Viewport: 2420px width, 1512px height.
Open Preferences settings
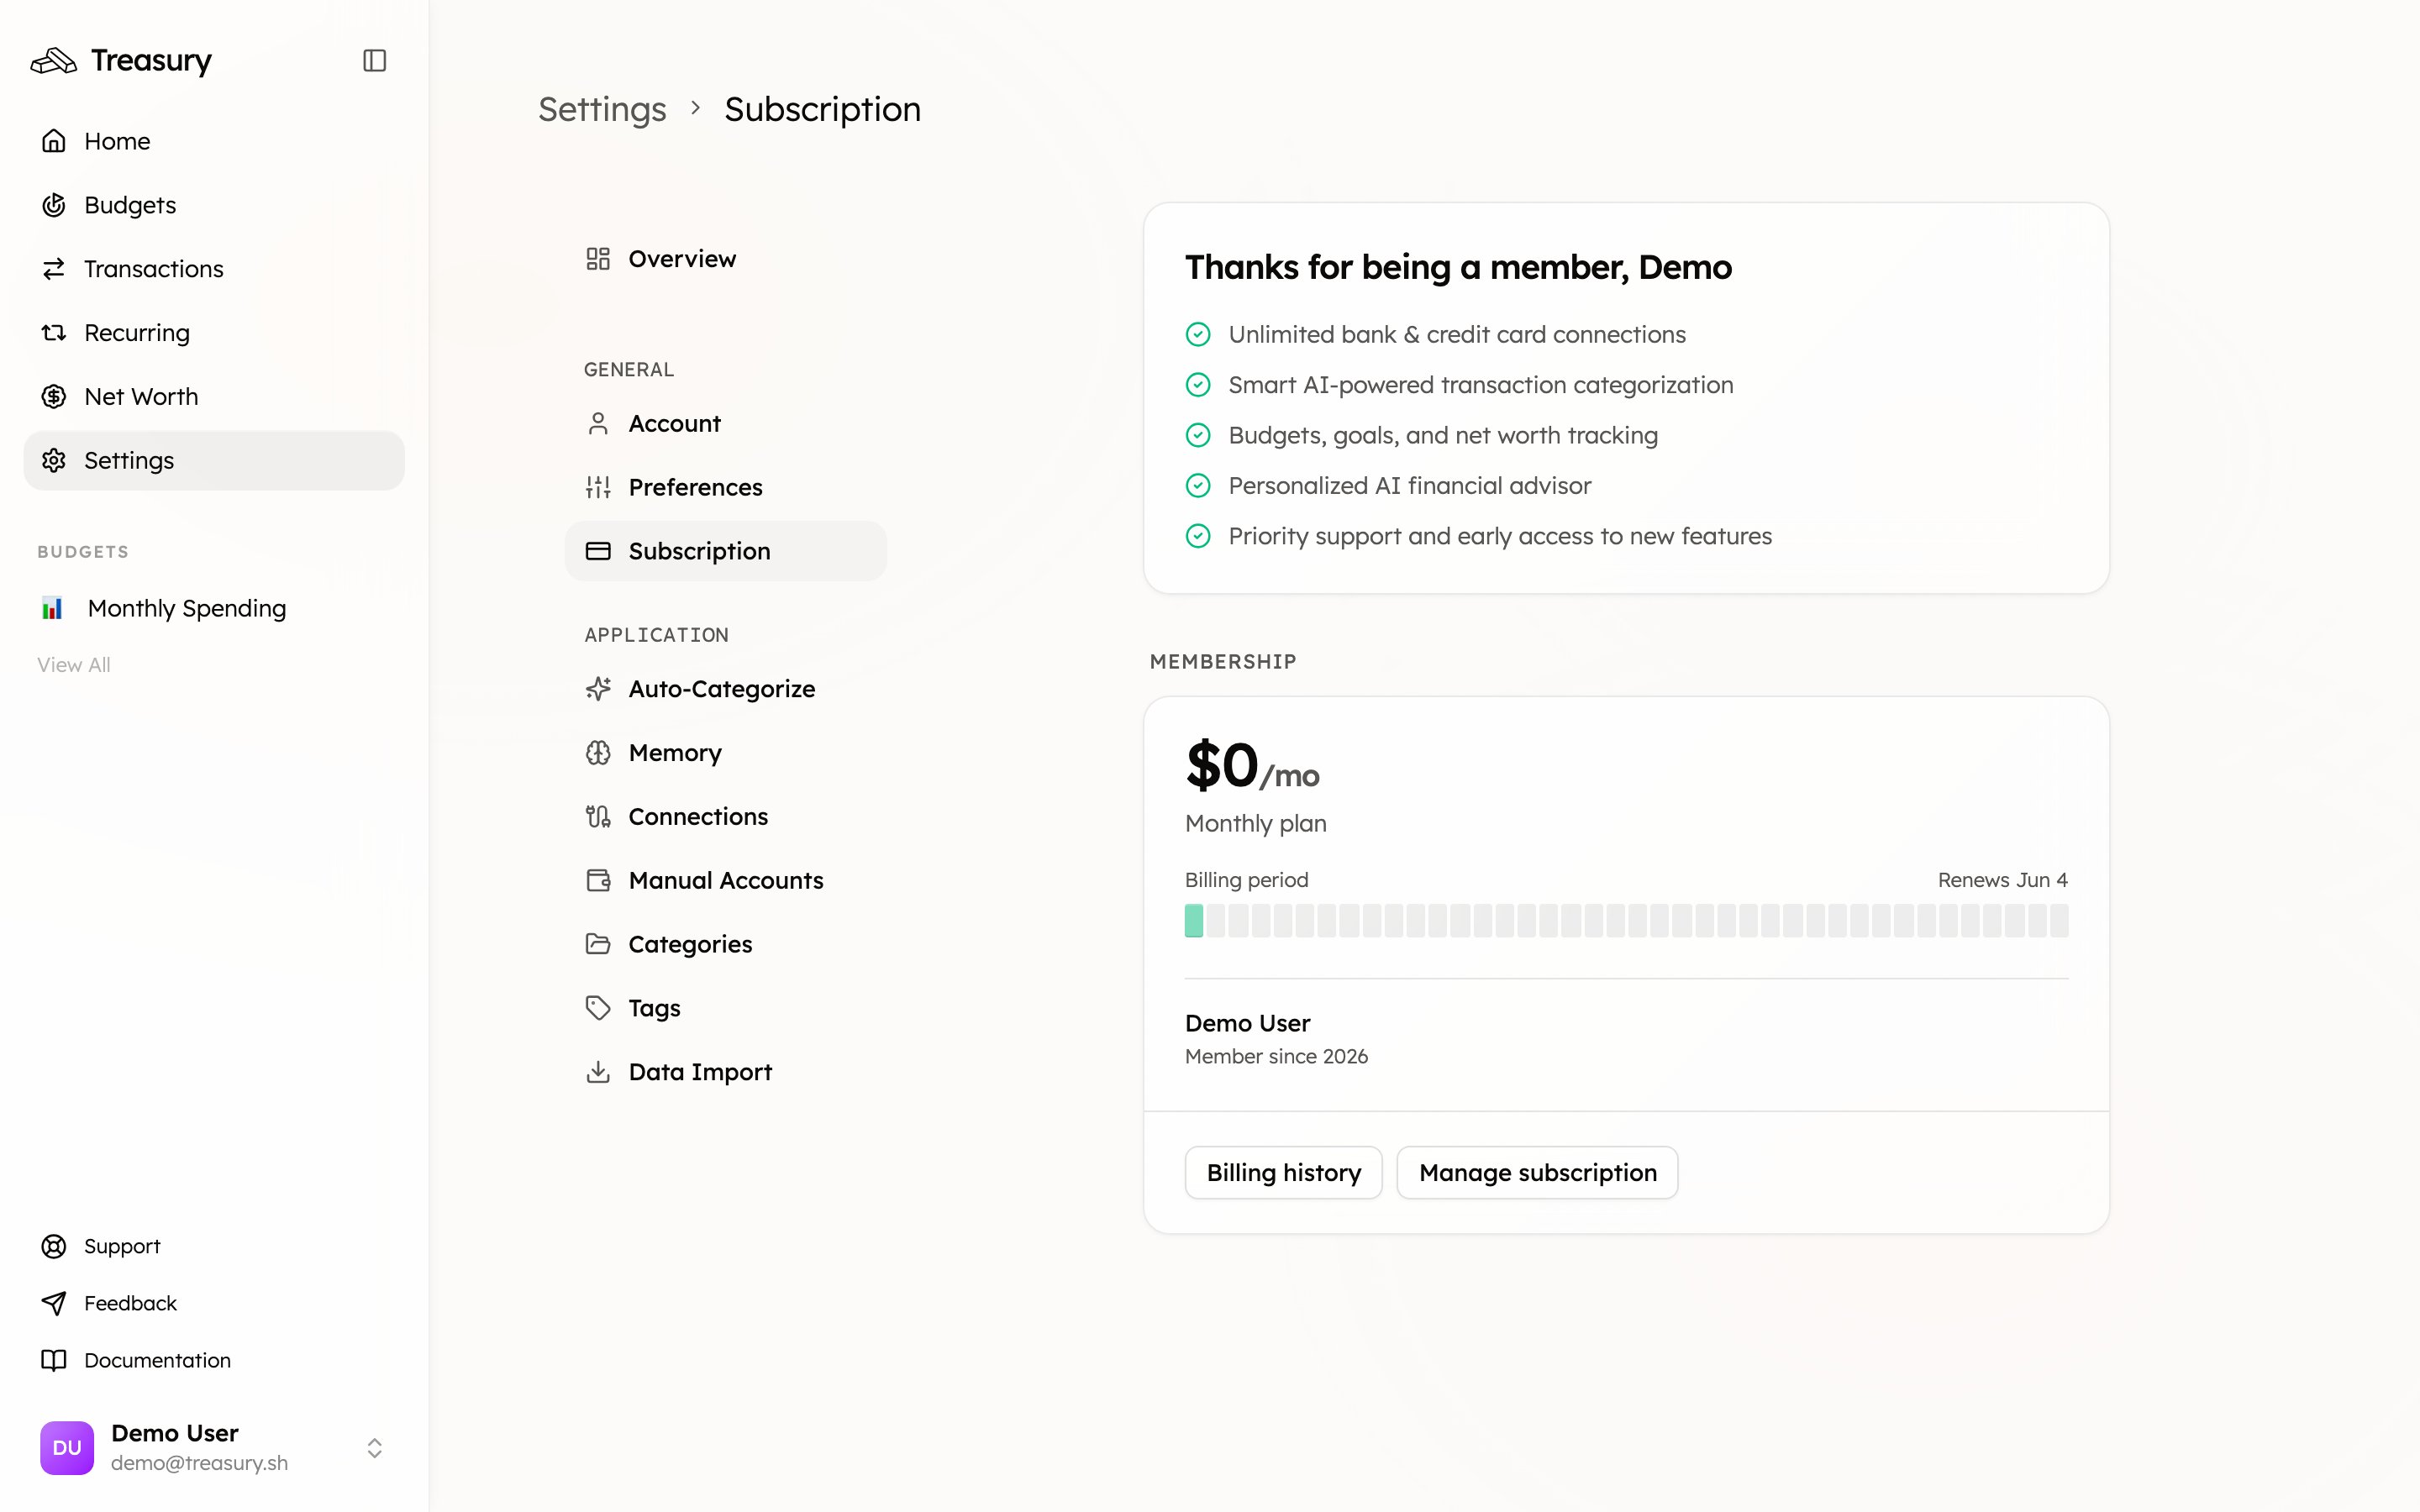coord(726,488)
